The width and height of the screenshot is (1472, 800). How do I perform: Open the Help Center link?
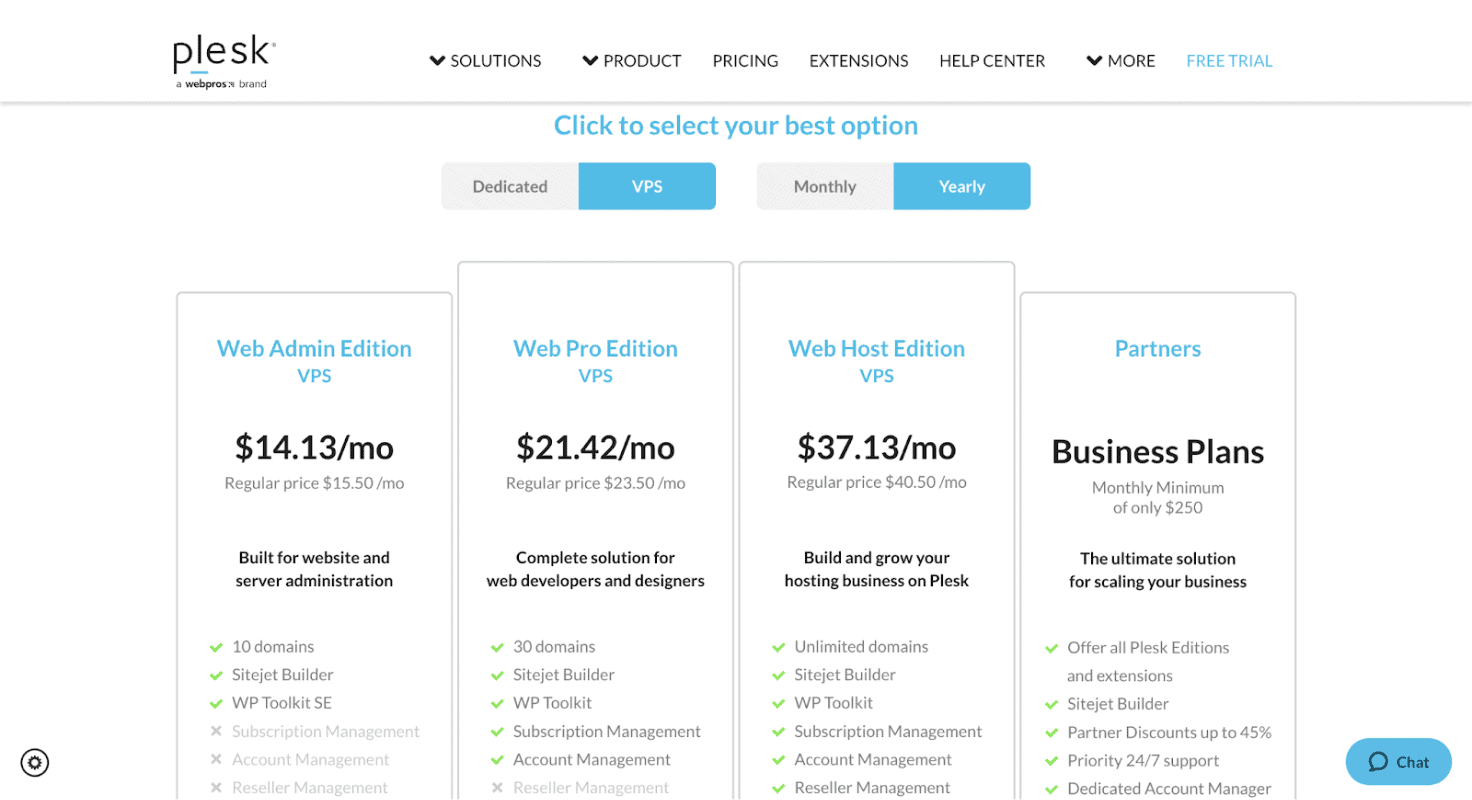[992, 61]
